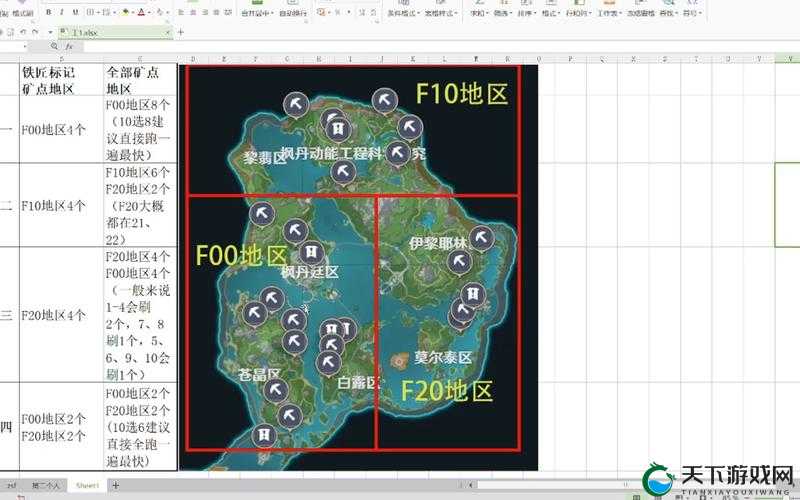Image resolution: width=800 pixels, height=500 pixels.
Task: Select the cell starting F10地区6个
Action: (x=140, y=205)
